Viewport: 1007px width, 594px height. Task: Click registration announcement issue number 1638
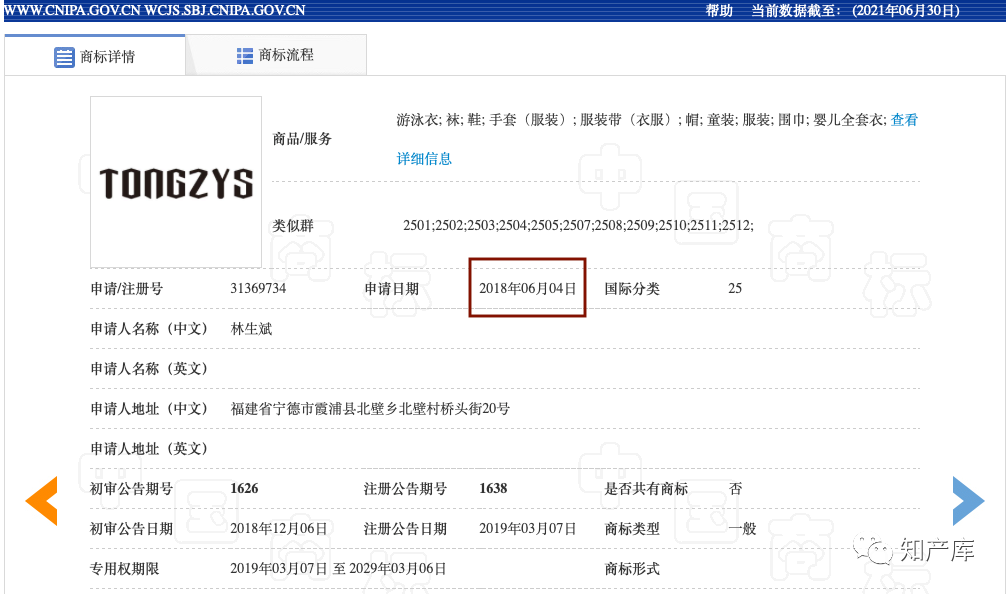coord(493,489)
